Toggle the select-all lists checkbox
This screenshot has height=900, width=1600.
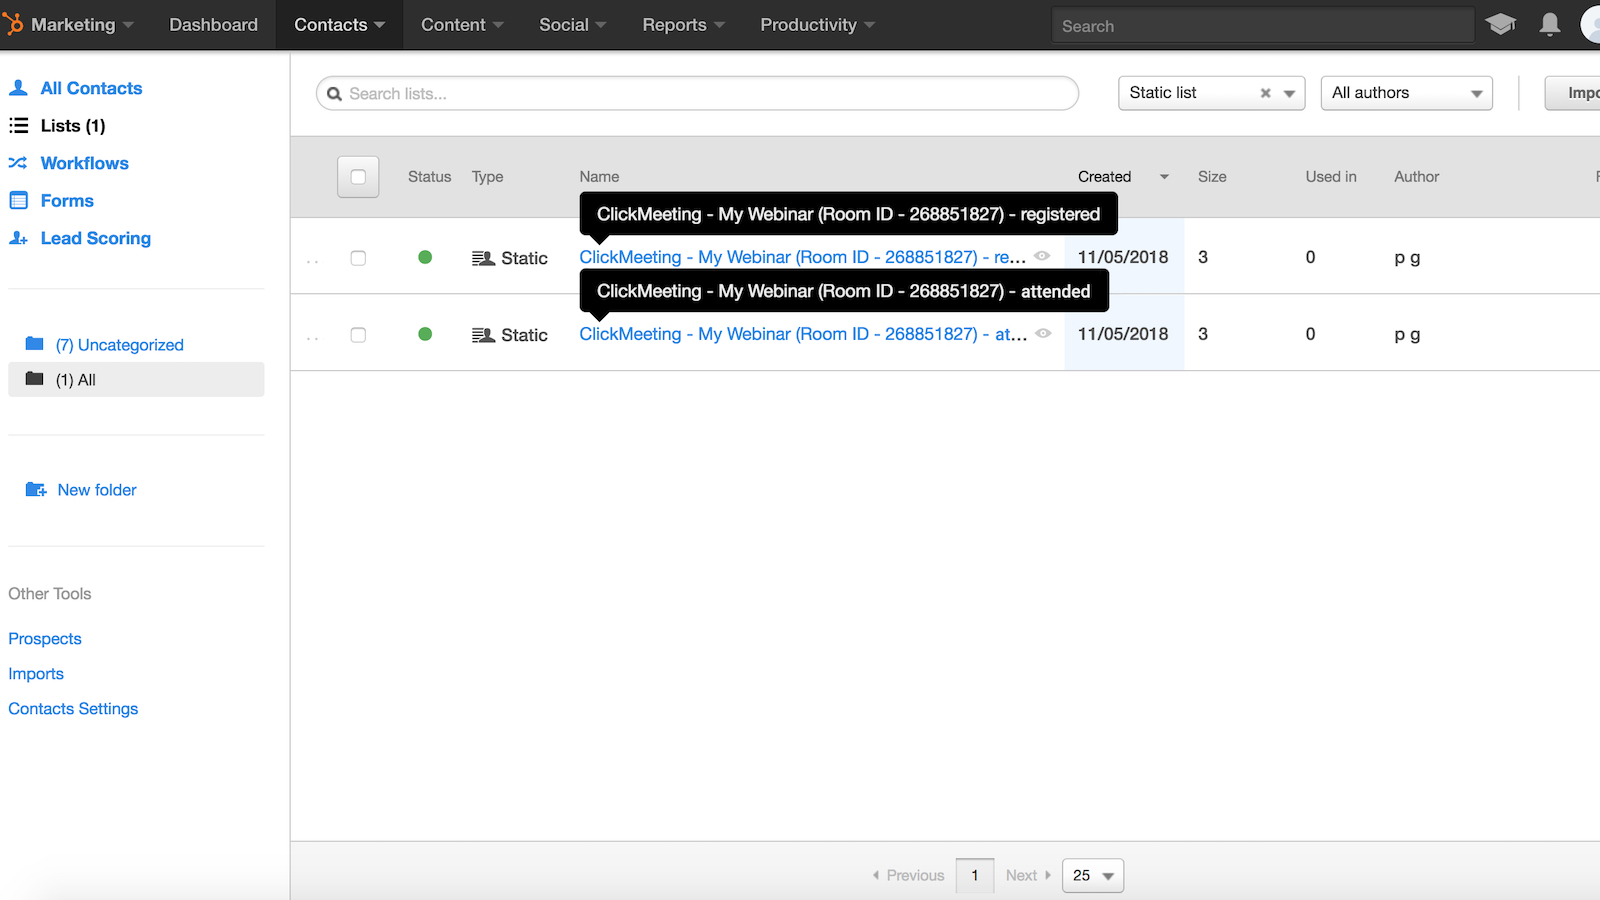coord(358,177)
